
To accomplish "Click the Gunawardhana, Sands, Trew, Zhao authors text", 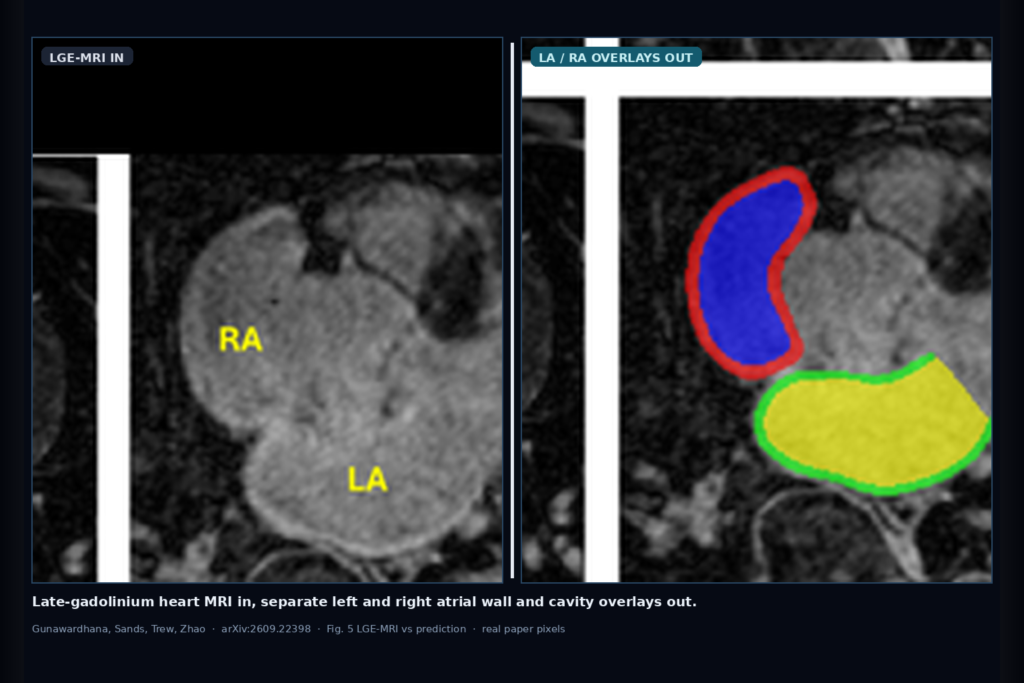I will coord(118,629).
